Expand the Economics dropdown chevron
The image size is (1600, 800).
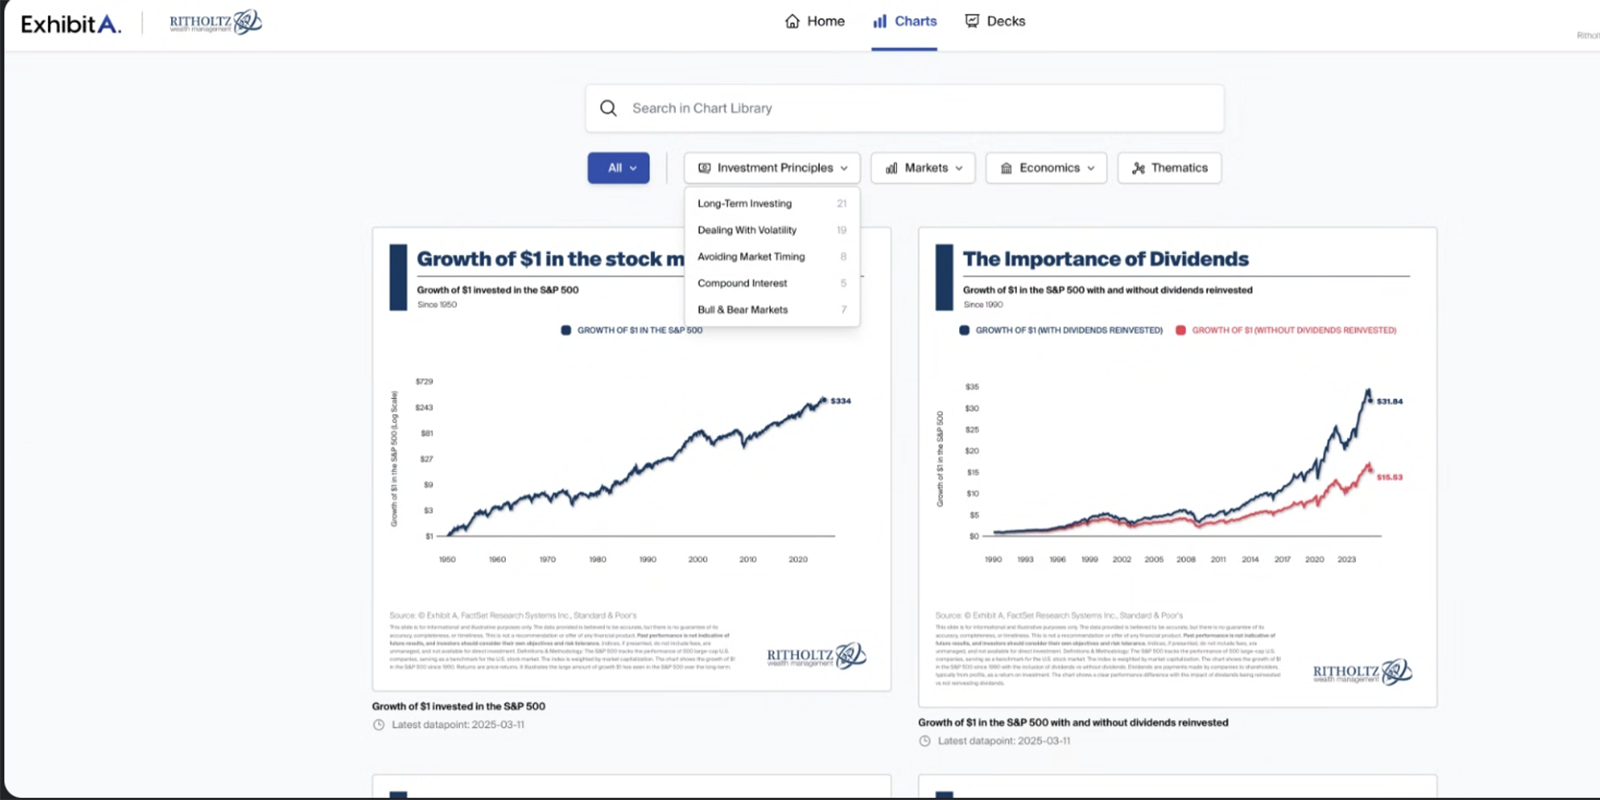click(1091, 168)
